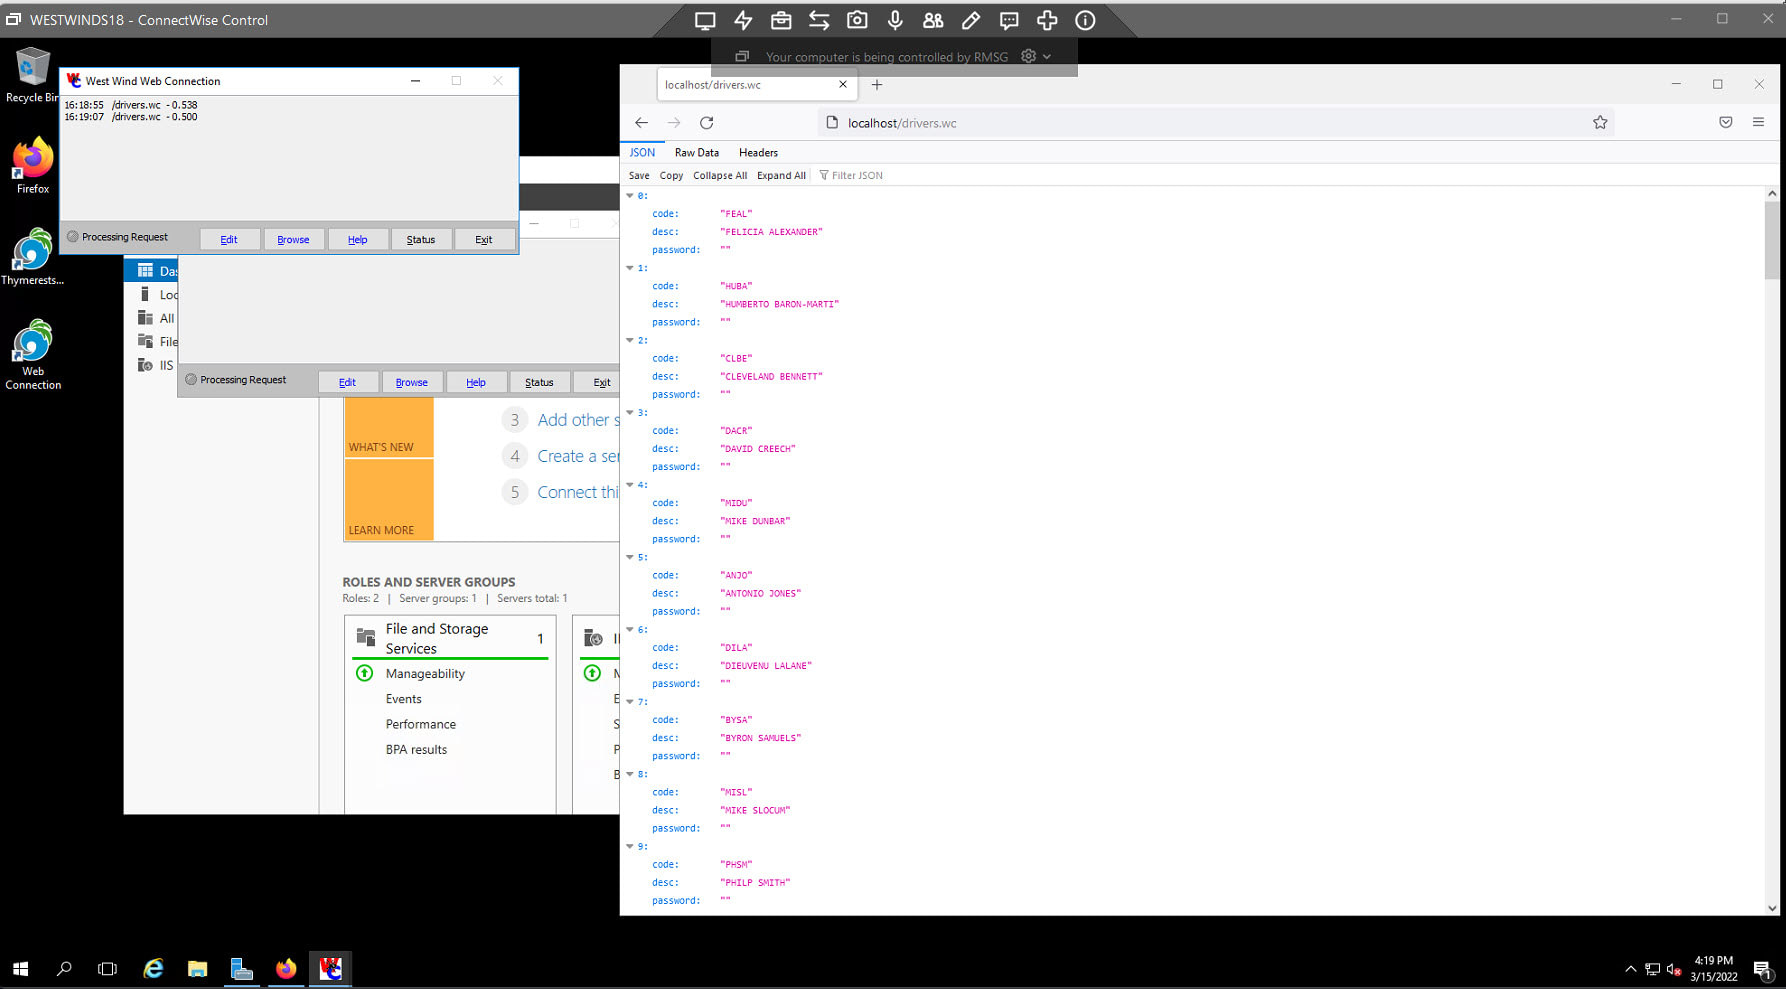Collapse JSON node 4

tap(630, 485)
